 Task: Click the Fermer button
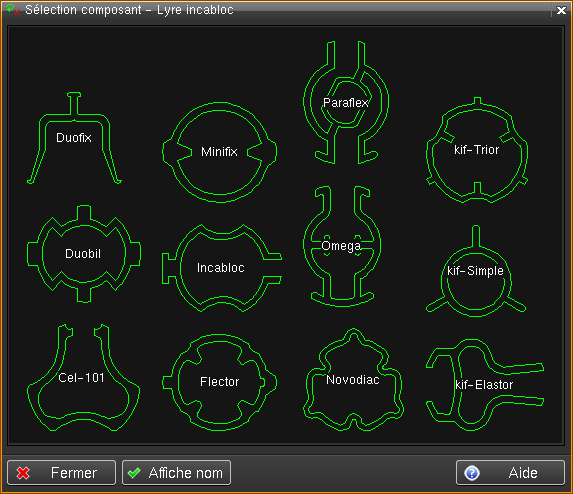(x=61, y=473)
